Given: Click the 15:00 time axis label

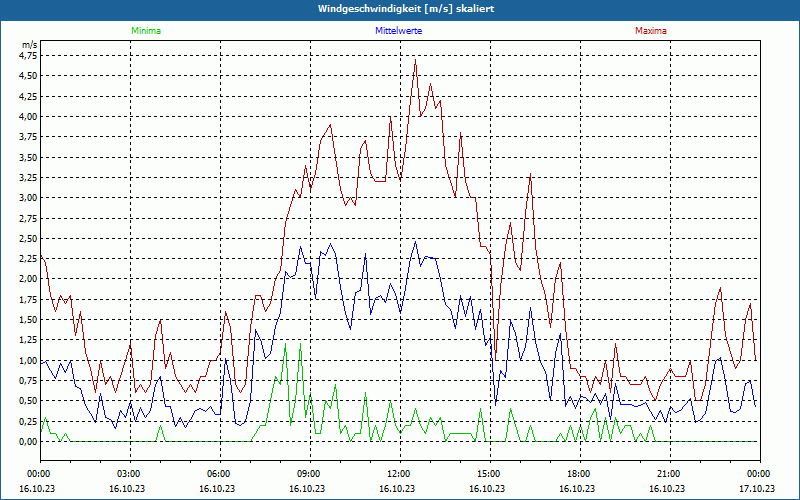Looking at the screenshot, I should point(490,474).
